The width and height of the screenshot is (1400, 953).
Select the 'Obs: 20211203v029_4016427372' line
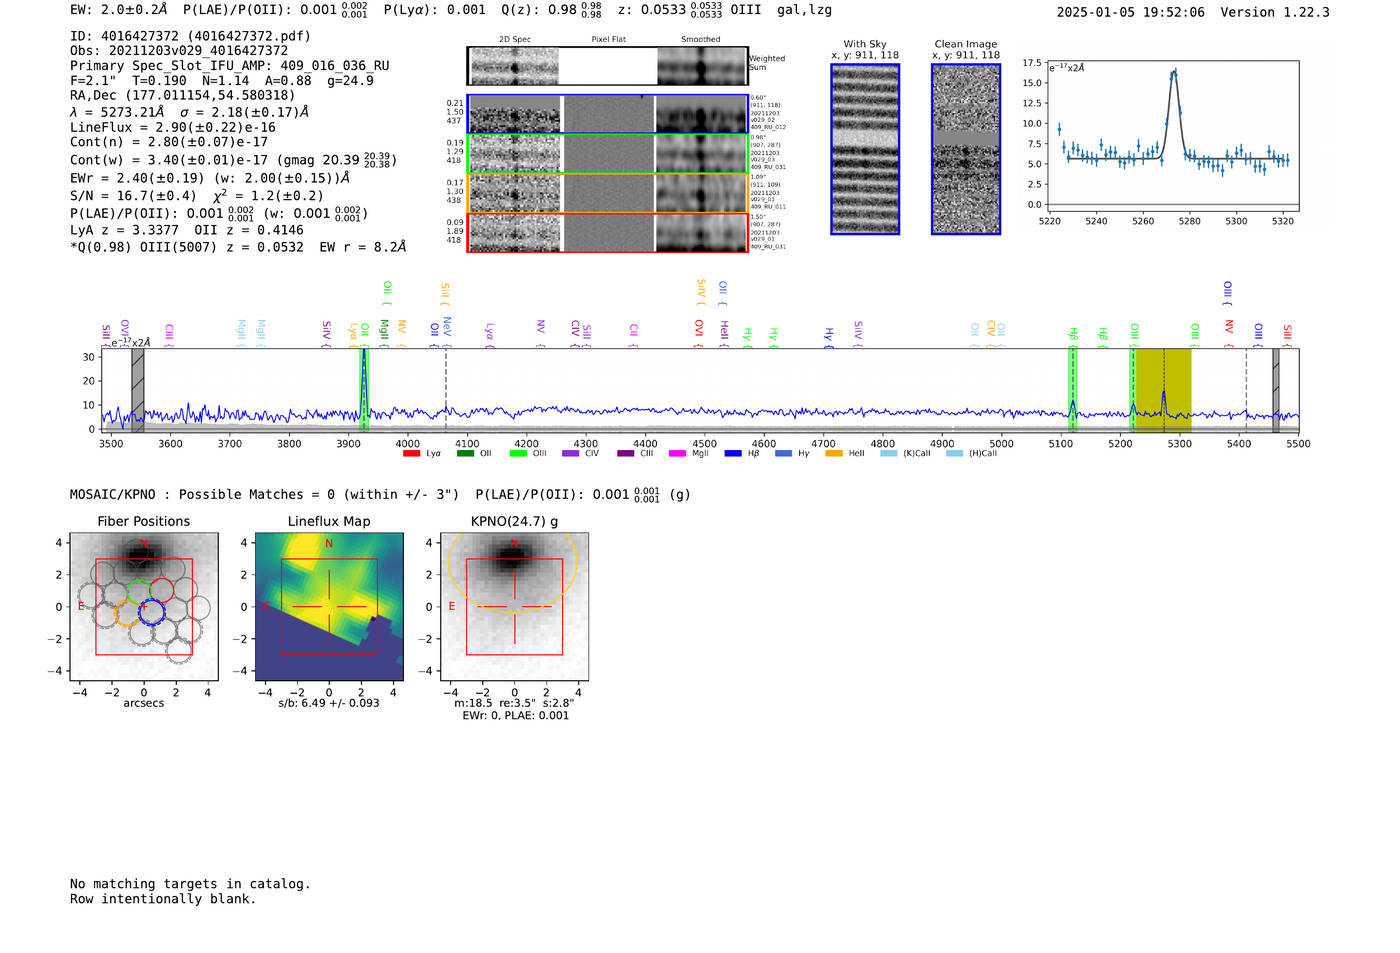tap(179, 51)
